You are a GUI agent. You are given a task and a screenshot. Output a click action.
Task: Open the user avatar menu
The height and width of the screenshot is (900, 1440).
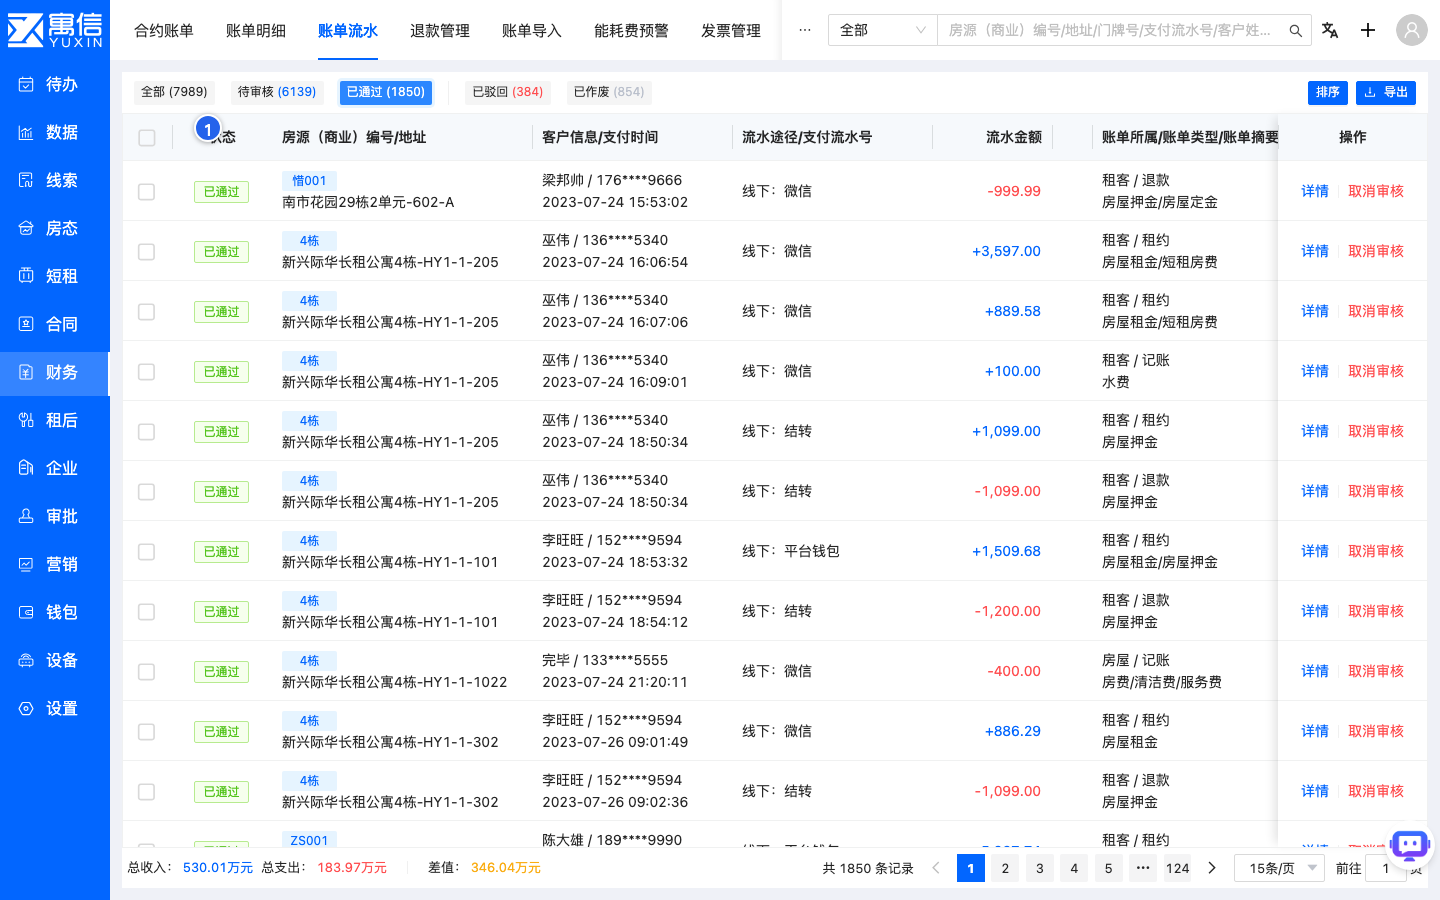coord(1411,30)
